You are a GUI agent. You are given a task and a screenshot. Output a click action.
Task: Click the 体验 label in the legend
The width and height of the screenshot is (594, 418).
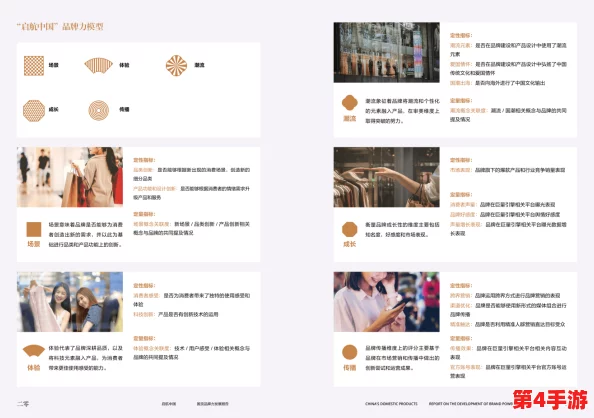124,65
